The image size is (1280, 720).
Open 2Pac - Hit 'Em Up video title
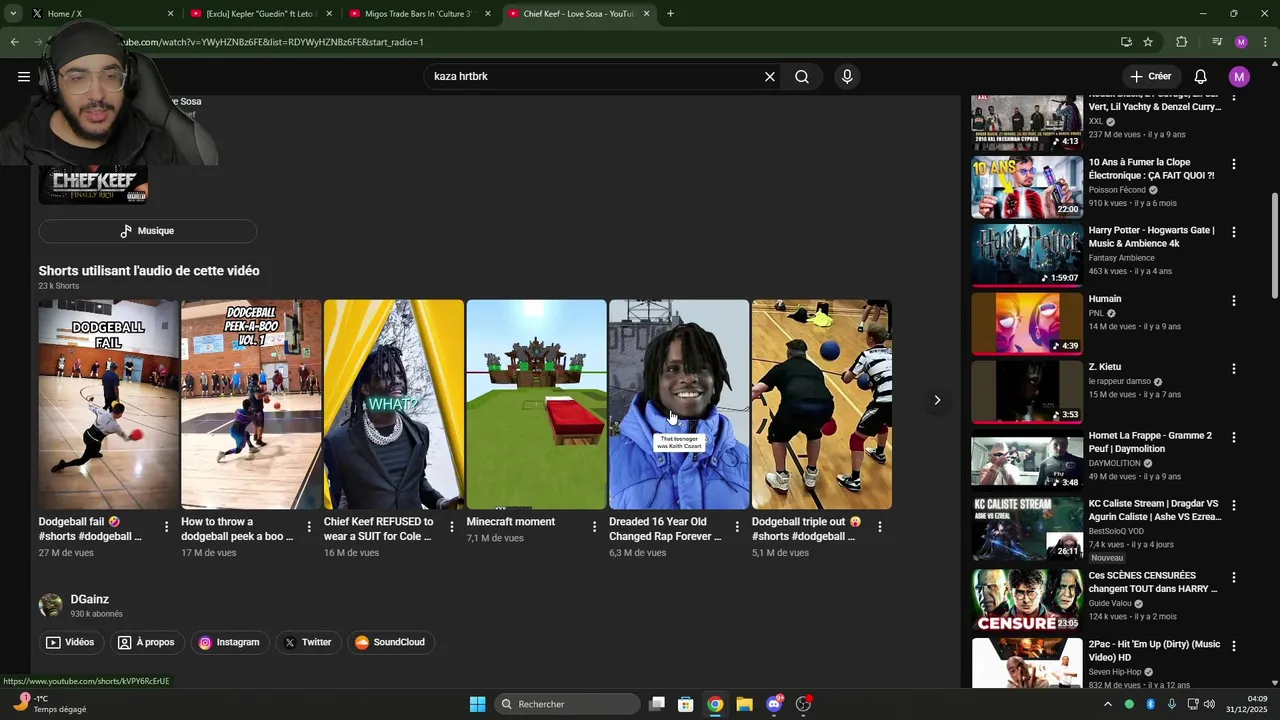pyautogui.click(x=1154, y=651)
